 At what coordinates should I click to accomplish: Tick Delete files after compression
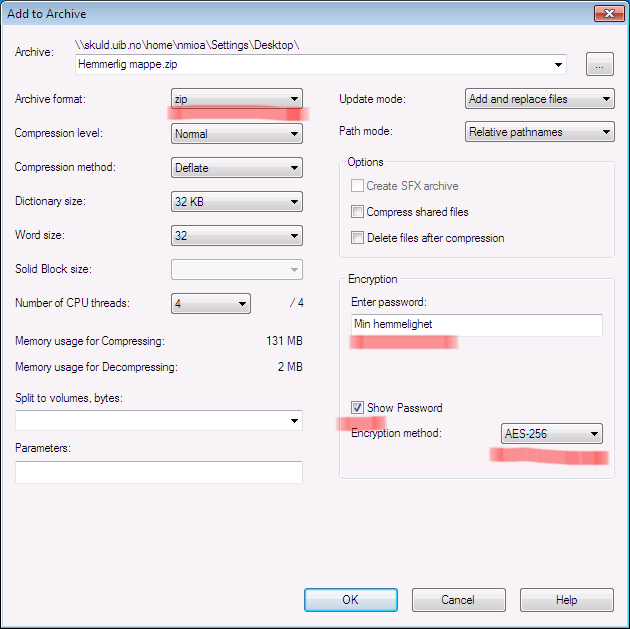[357, 238]
